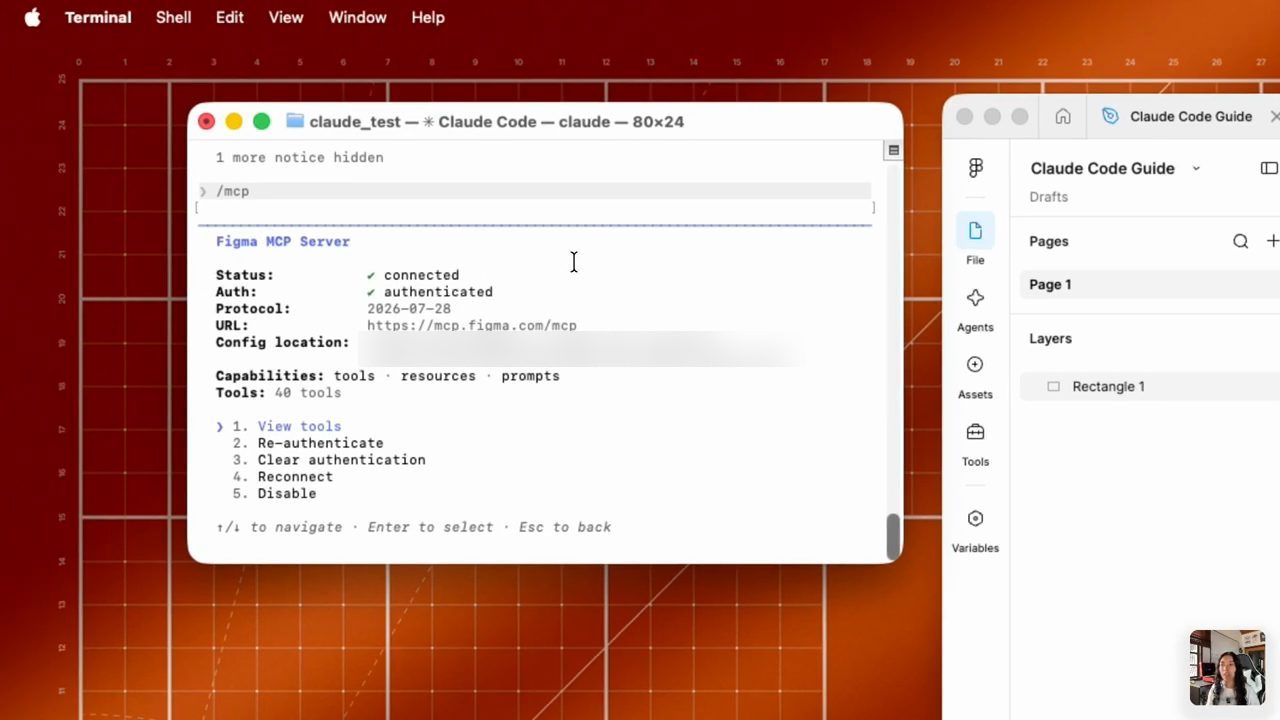Toggle the Figma sidebar layout icon
This screenshot has width=1280, height=720.
[1269, 168]
